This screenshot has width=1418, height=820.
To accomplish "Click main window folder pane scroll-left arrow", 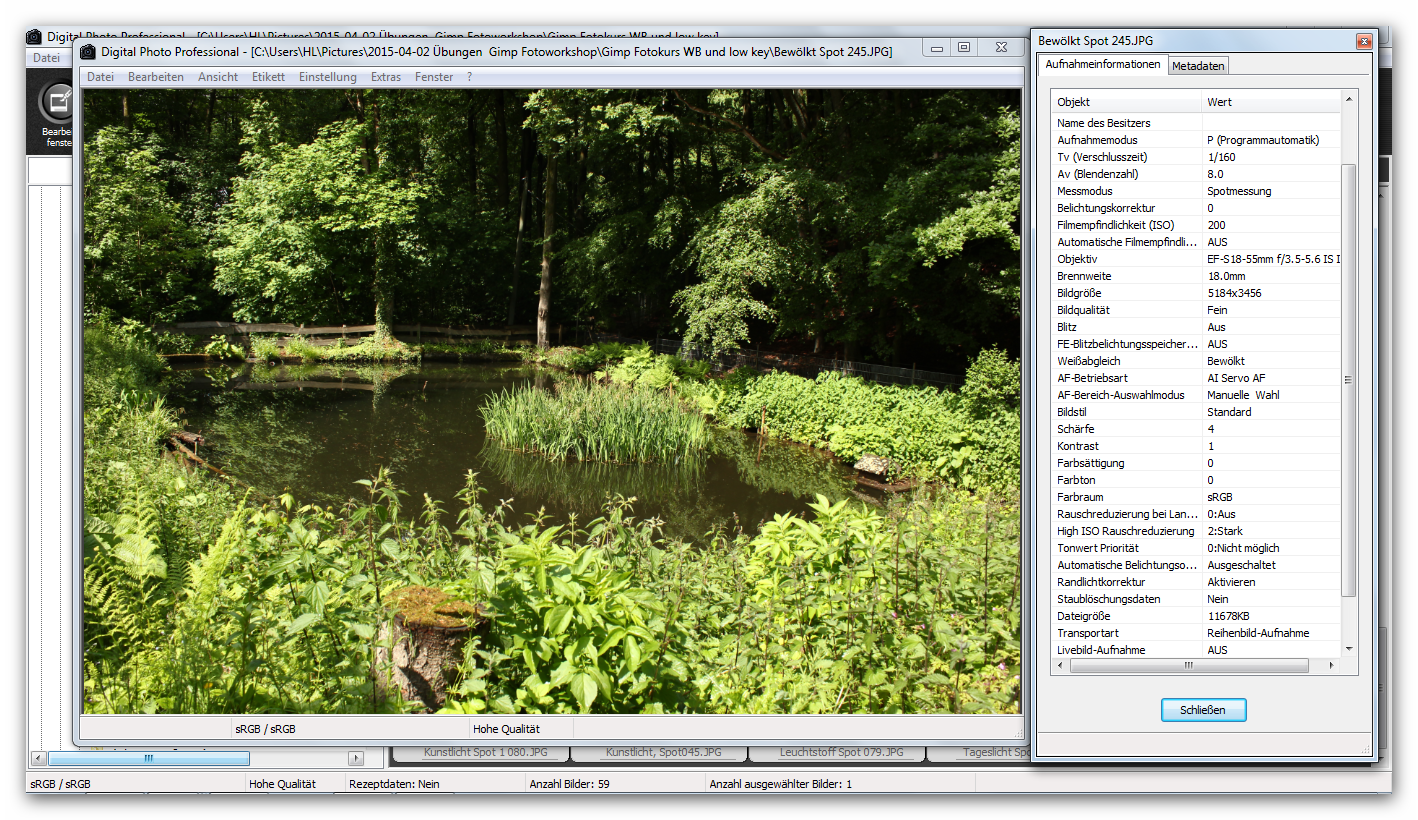I will click(39, 759).
